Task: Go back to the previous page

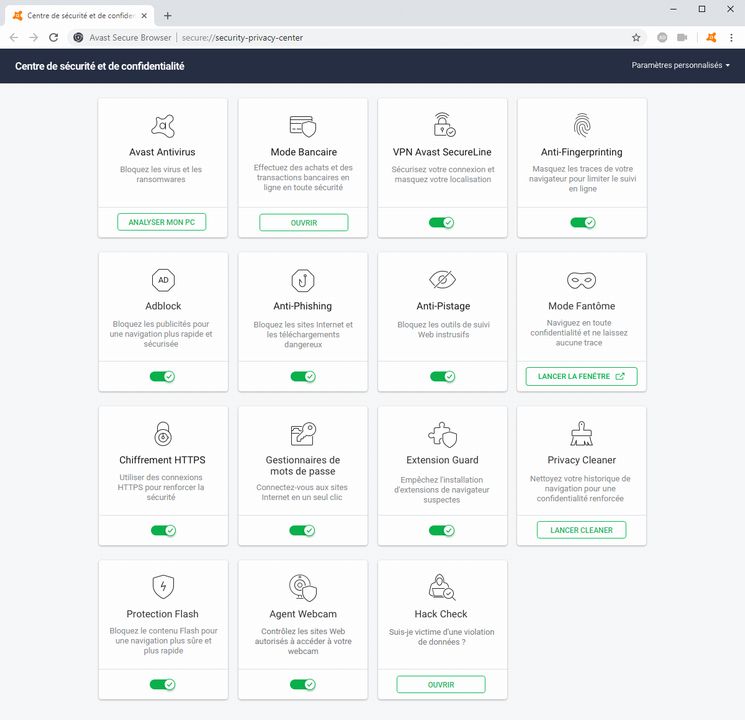Action: tap(14, 38)
